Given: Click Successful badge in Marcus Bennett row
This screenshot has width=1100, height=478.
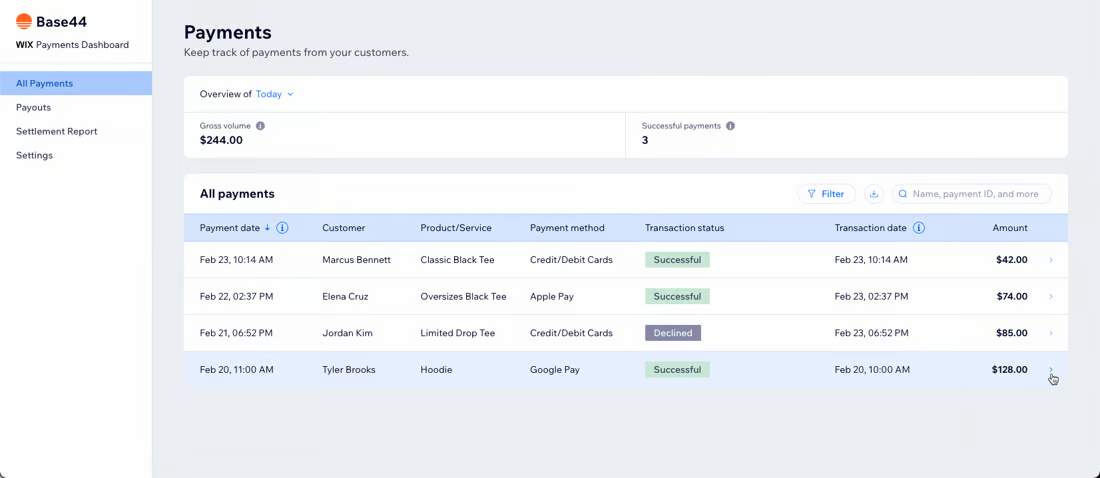Looking at the screenshot, I should tap(678, 260).
